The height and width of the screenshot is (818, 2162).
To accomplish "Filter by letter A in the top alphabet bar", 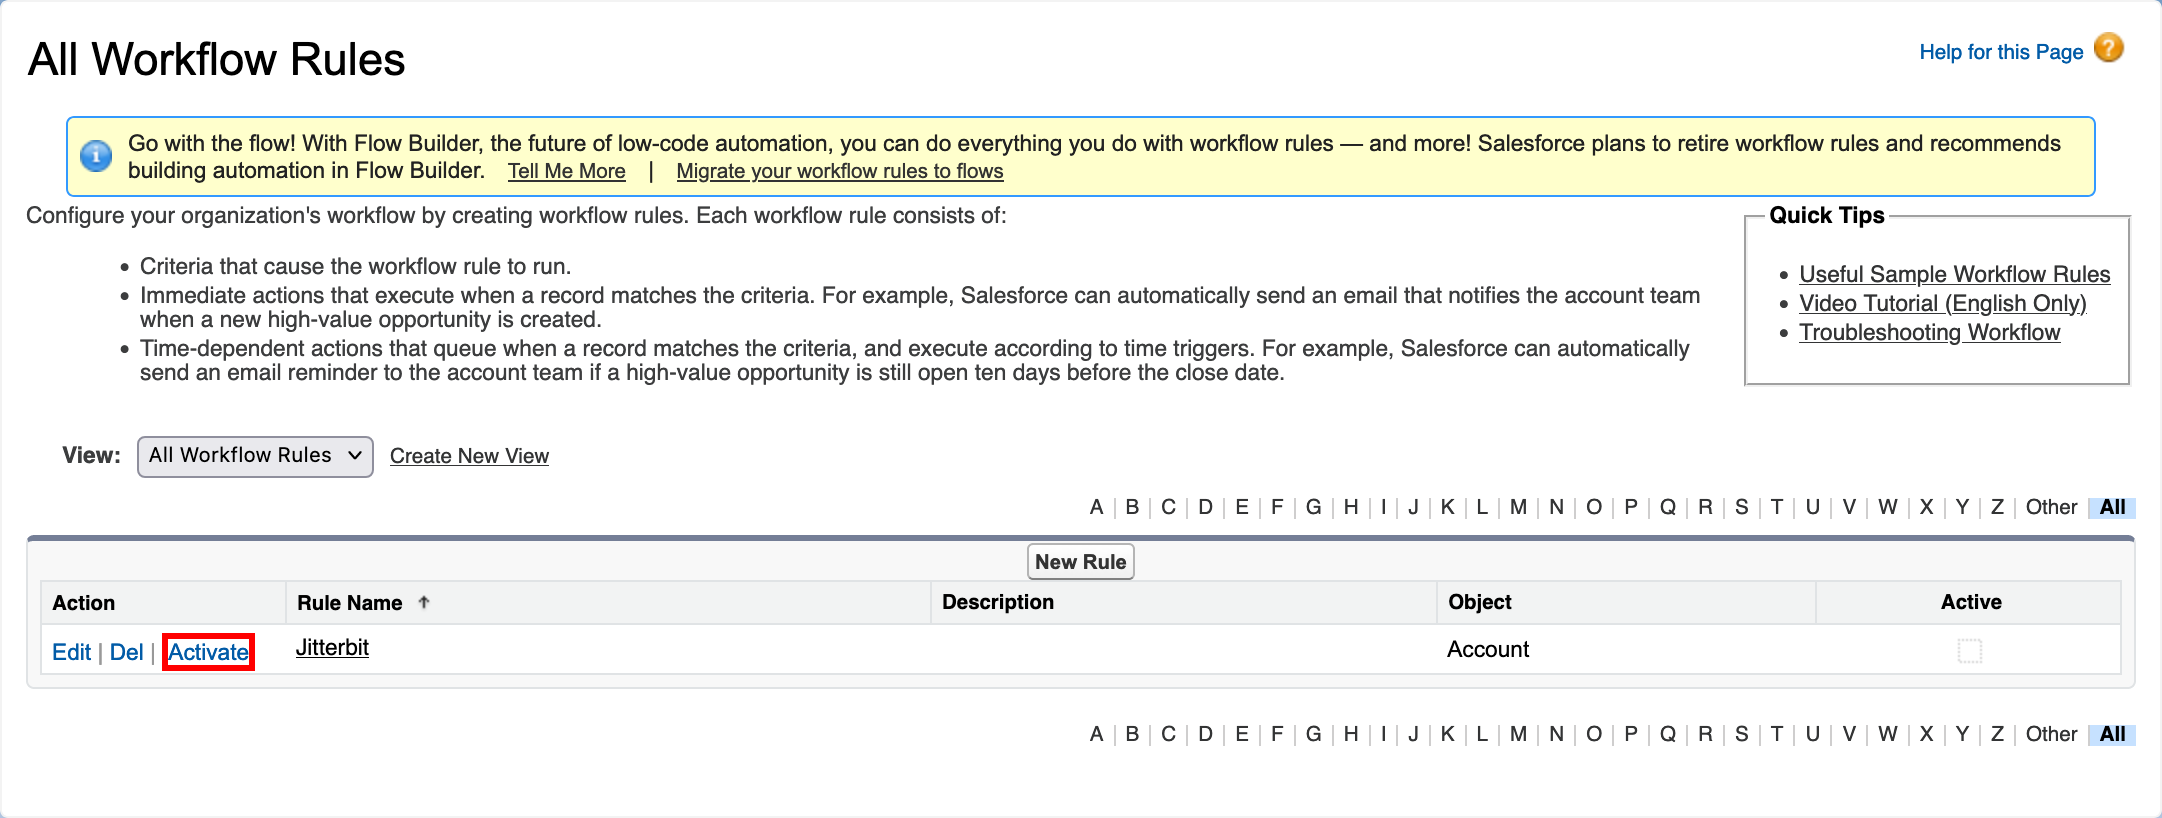I will click(x=1096, y=507).
